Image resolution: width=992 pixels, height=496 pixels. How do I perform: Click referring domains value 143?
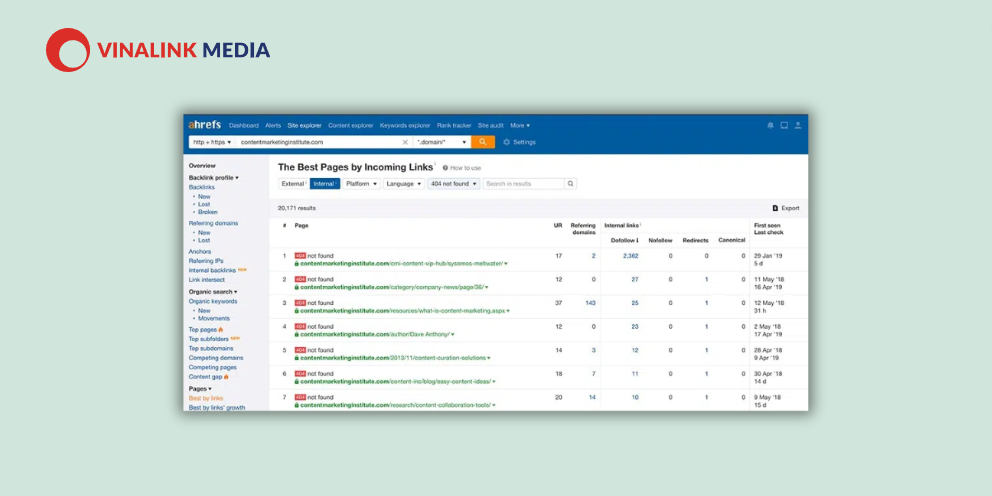tap(590, 303)
